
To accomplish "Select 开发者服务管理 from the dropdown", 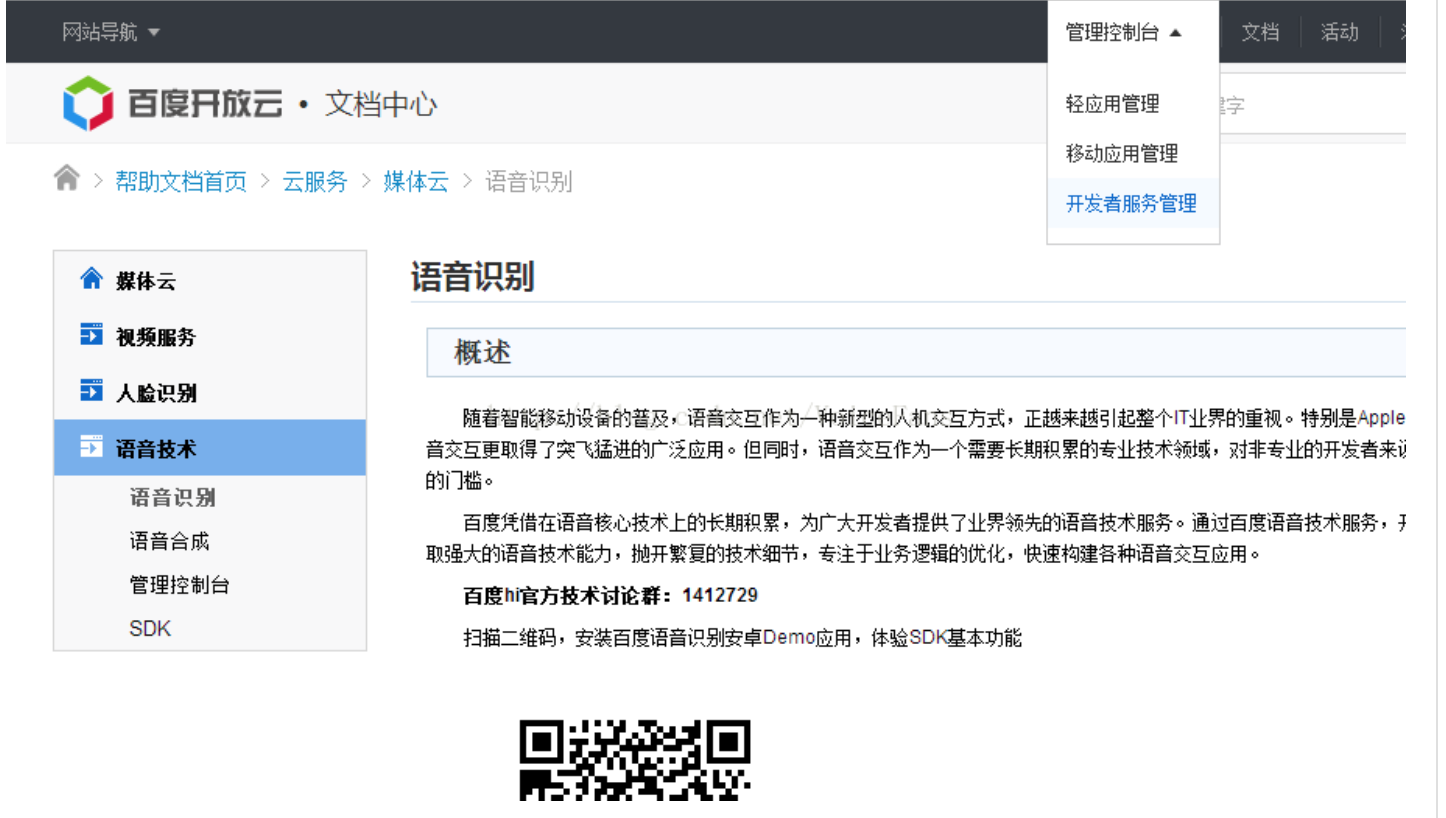I will pyautogui.click(x=1131, y=204).
